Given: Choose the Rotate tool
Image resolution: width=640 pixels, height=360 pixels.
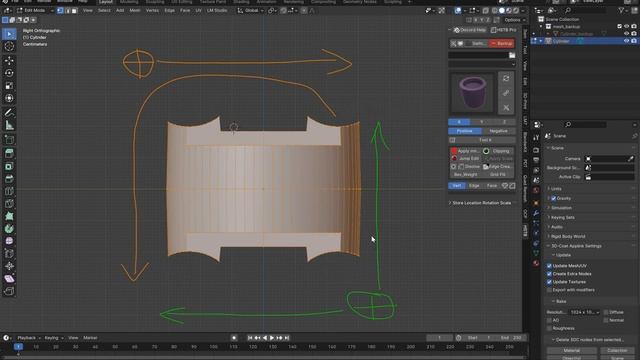Looking at the screenshot, I should click(9, 73).
